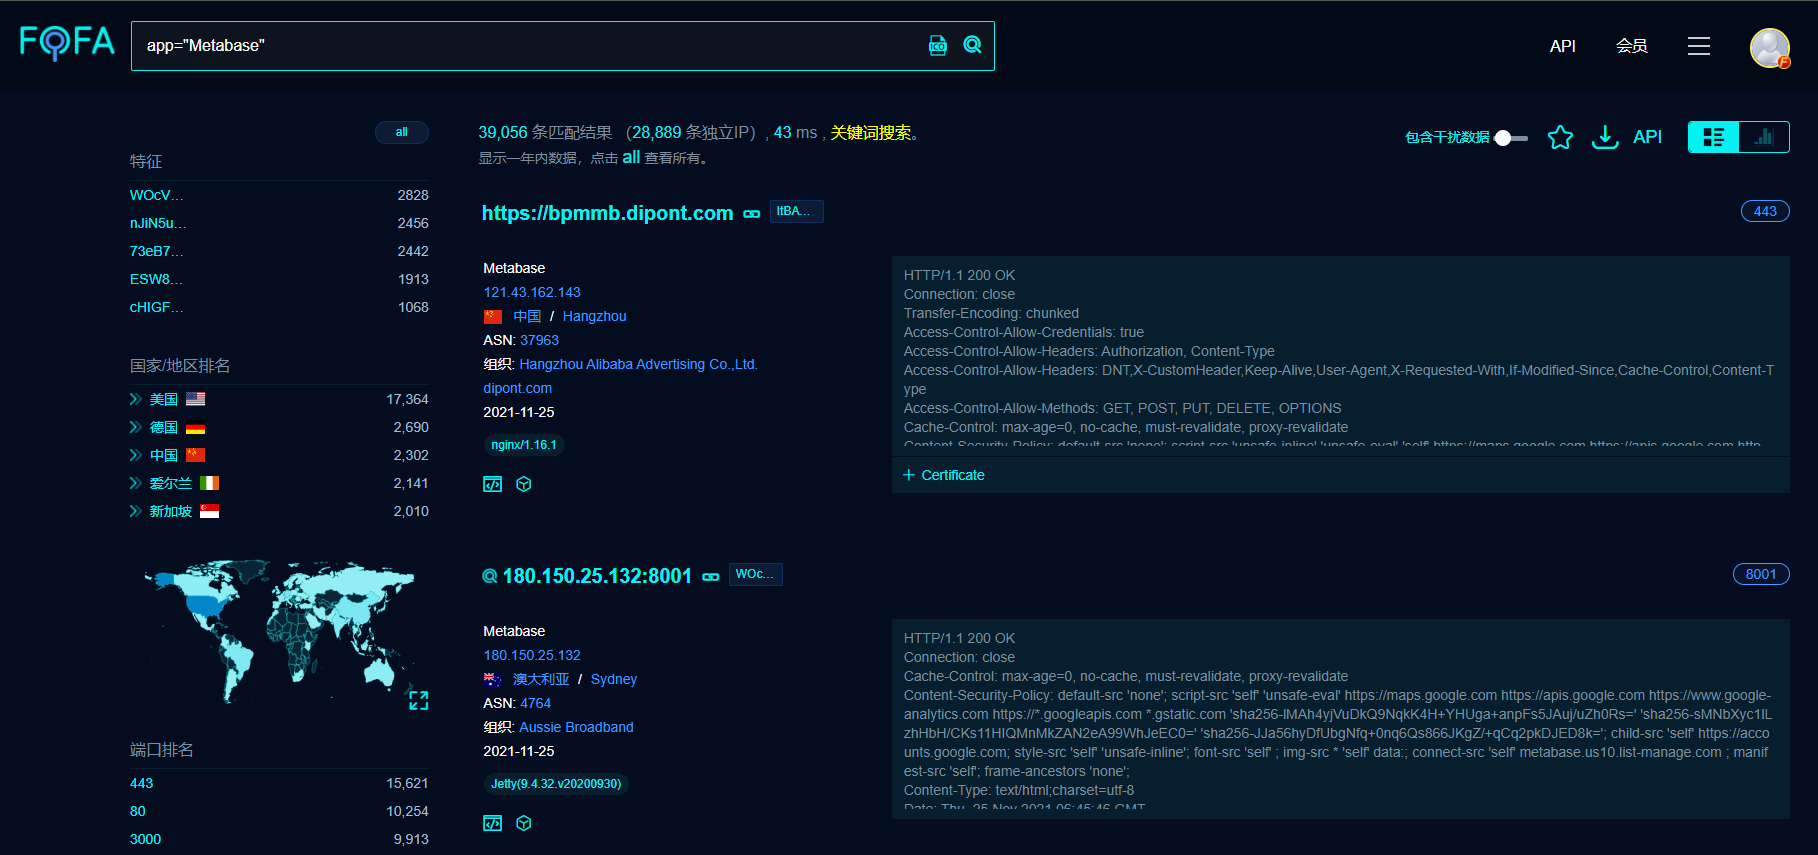
Task: Switch to the statistics chart view
Action: point(1764,137)
